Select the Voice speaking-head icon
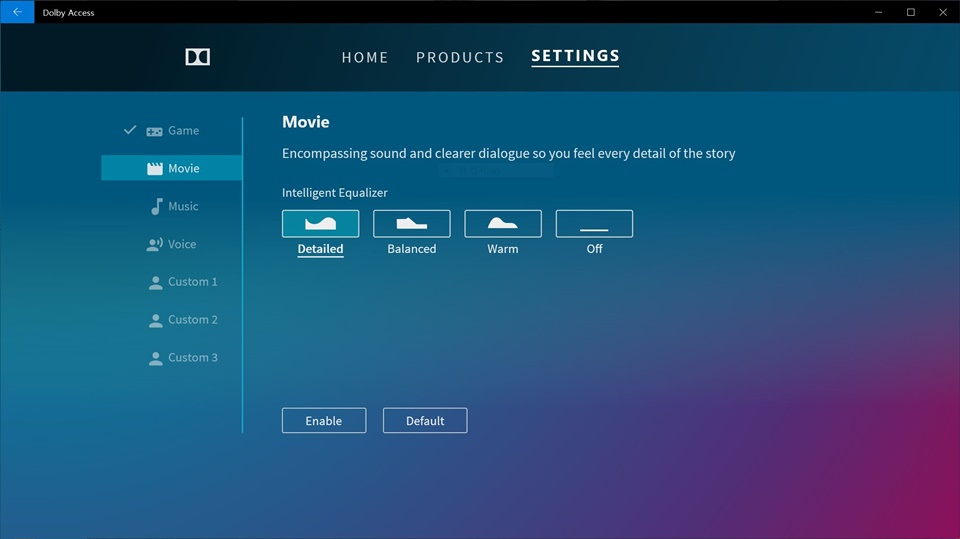Image resolution: width=960 pixels, height=539 pixels. point(154,244)
